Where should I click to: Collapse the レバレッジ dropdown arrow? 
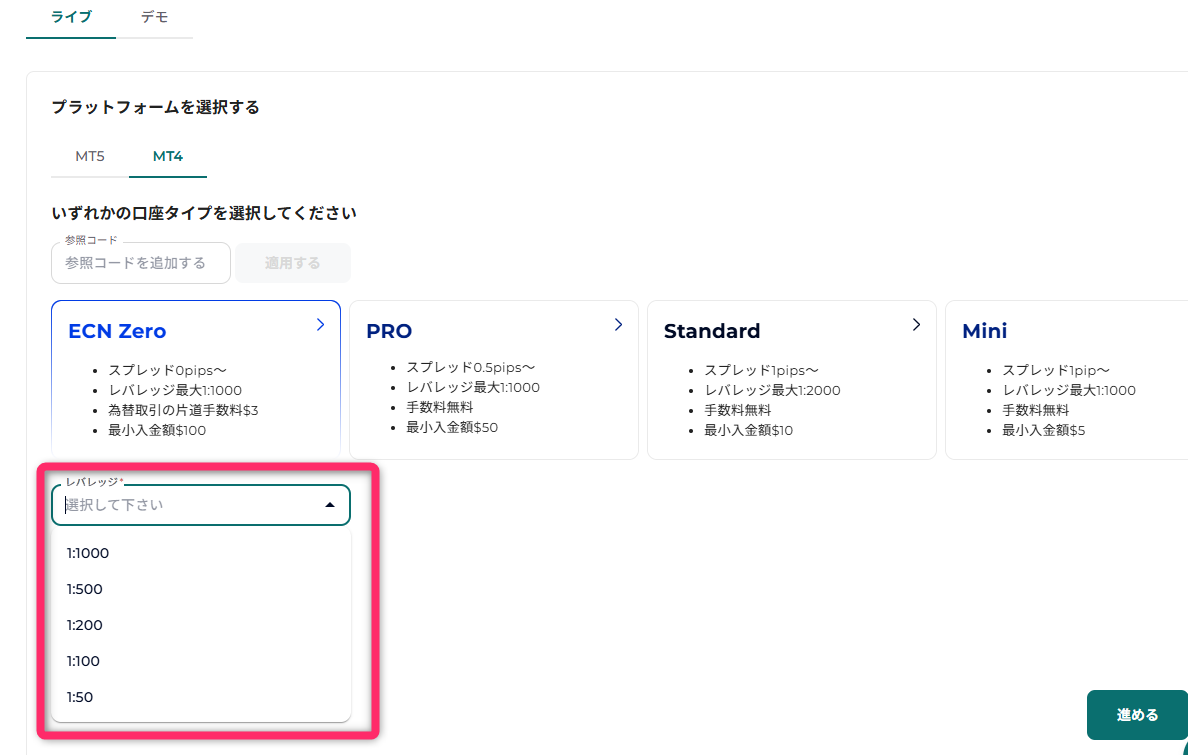click(x=330, y=505)
